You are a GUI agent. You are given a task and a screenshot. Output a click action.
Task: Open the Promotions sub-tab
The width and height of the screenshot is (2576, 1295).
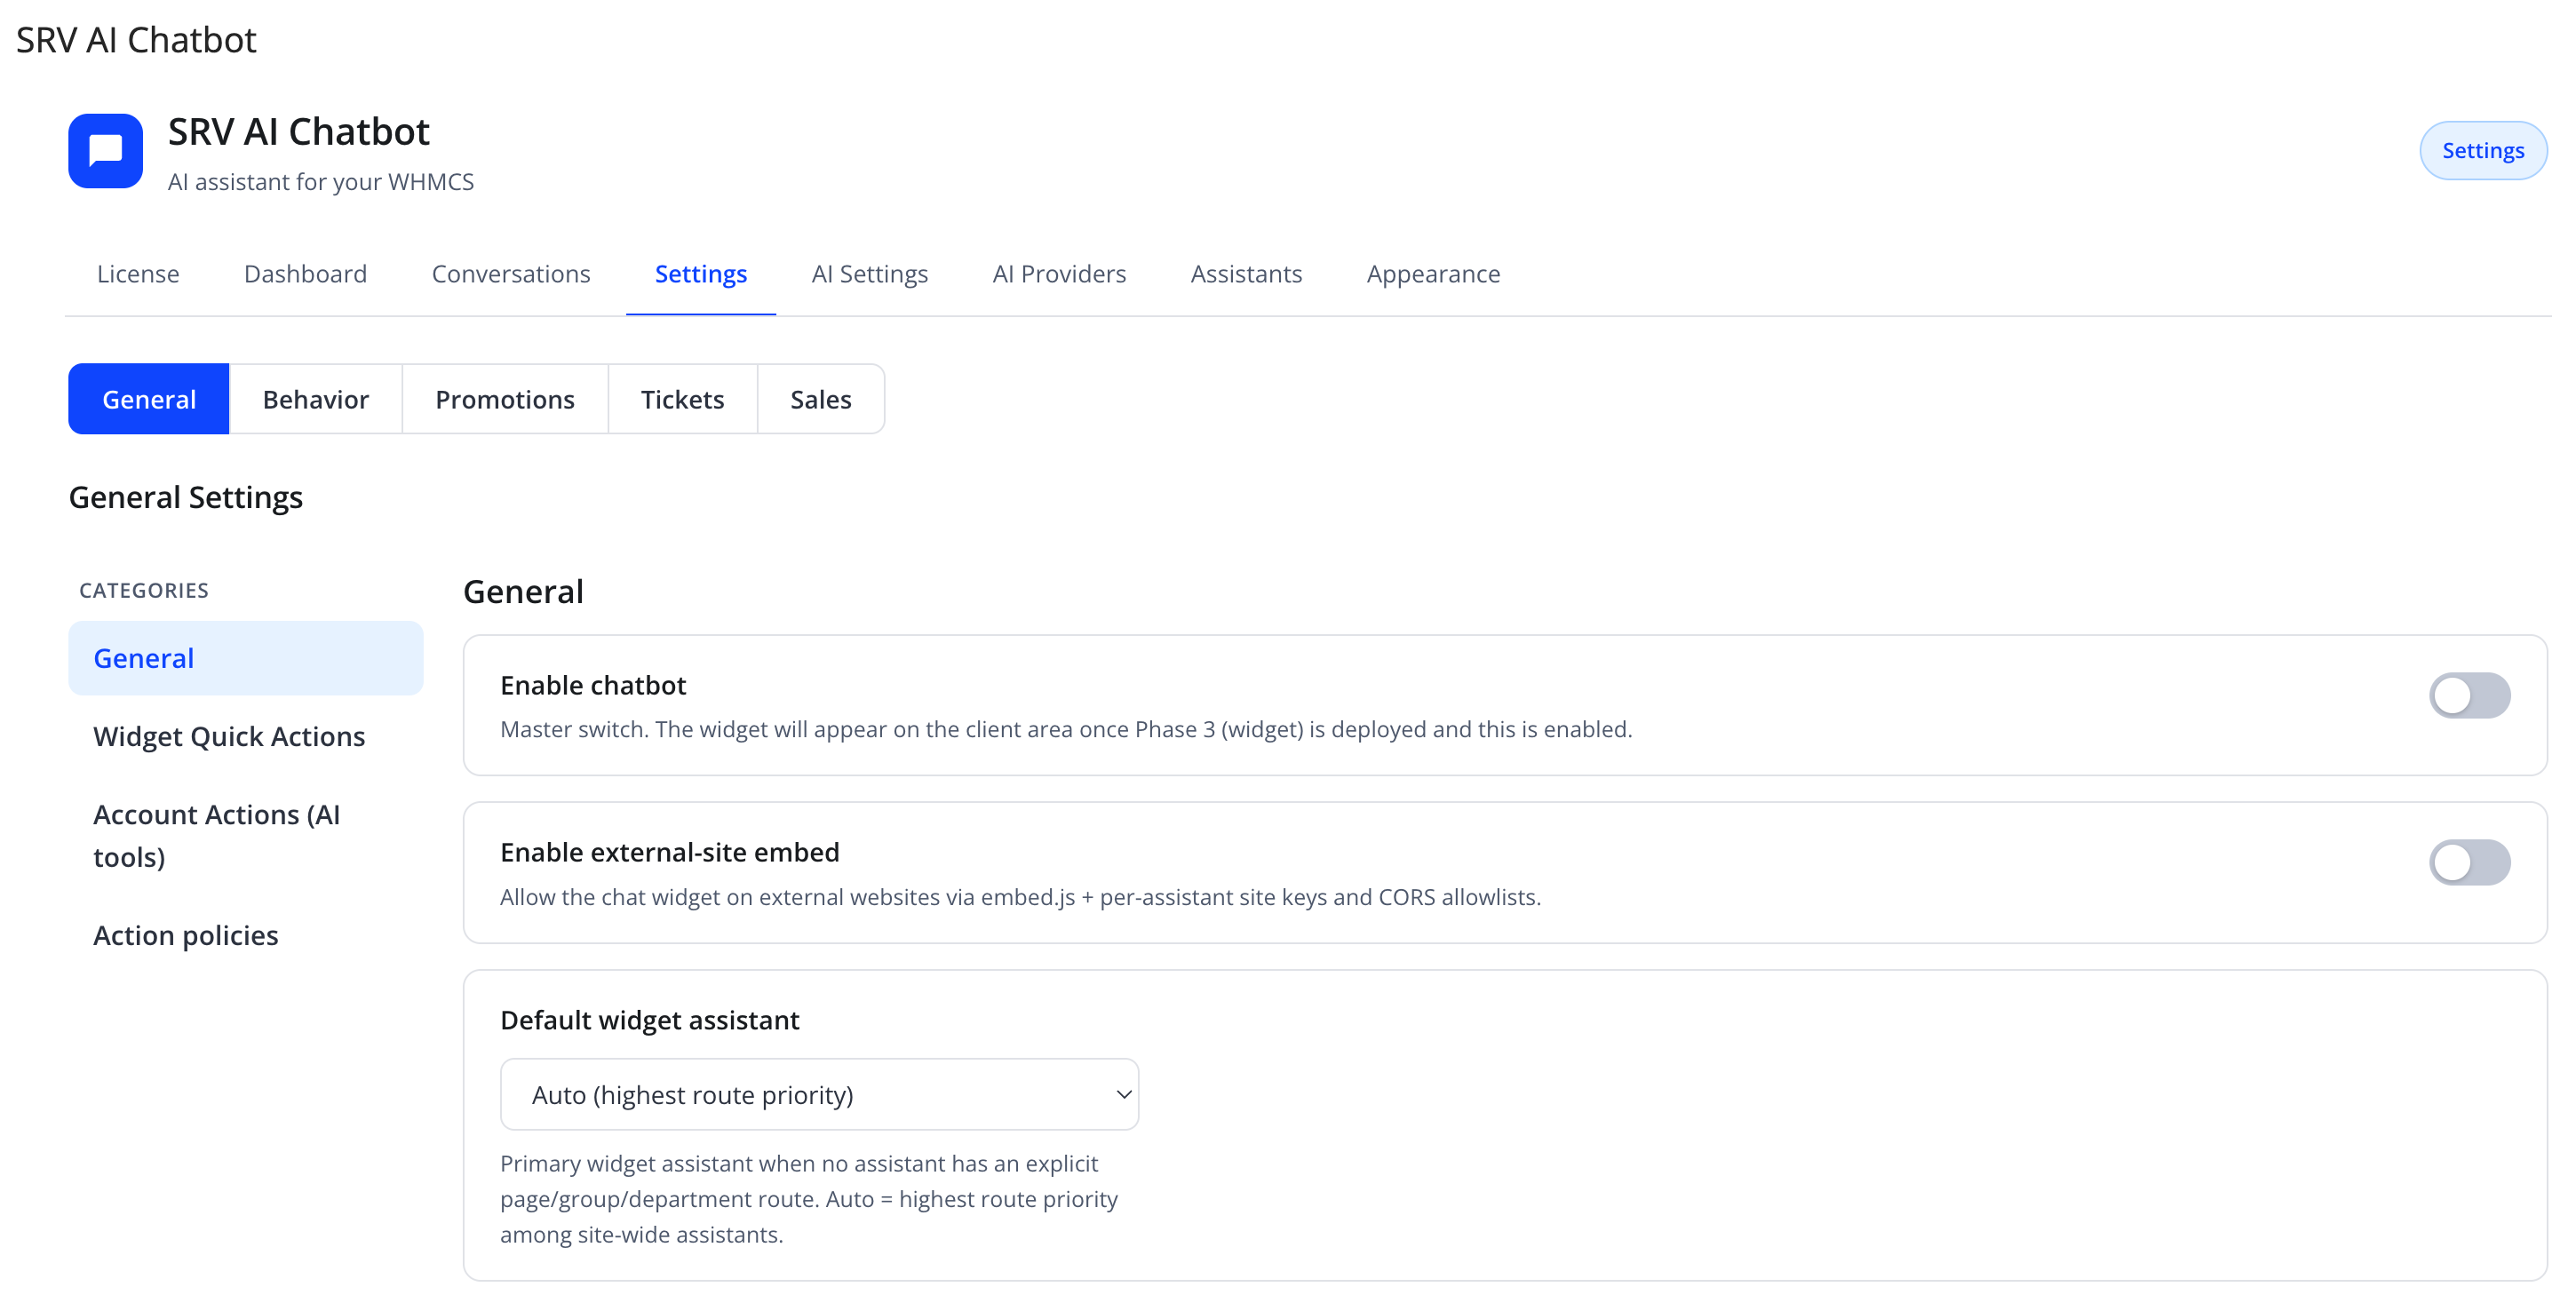[505, 399]
